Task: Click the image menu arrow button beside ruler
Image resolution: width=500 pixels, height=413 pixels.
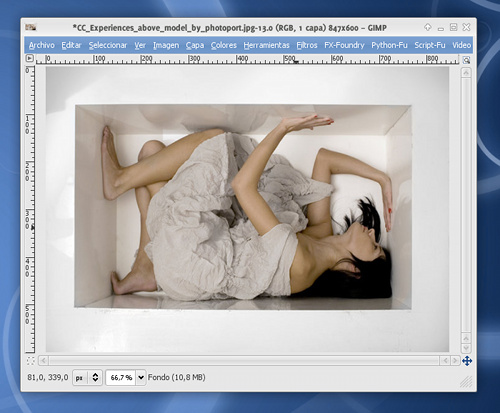Action: coord(30,58)
